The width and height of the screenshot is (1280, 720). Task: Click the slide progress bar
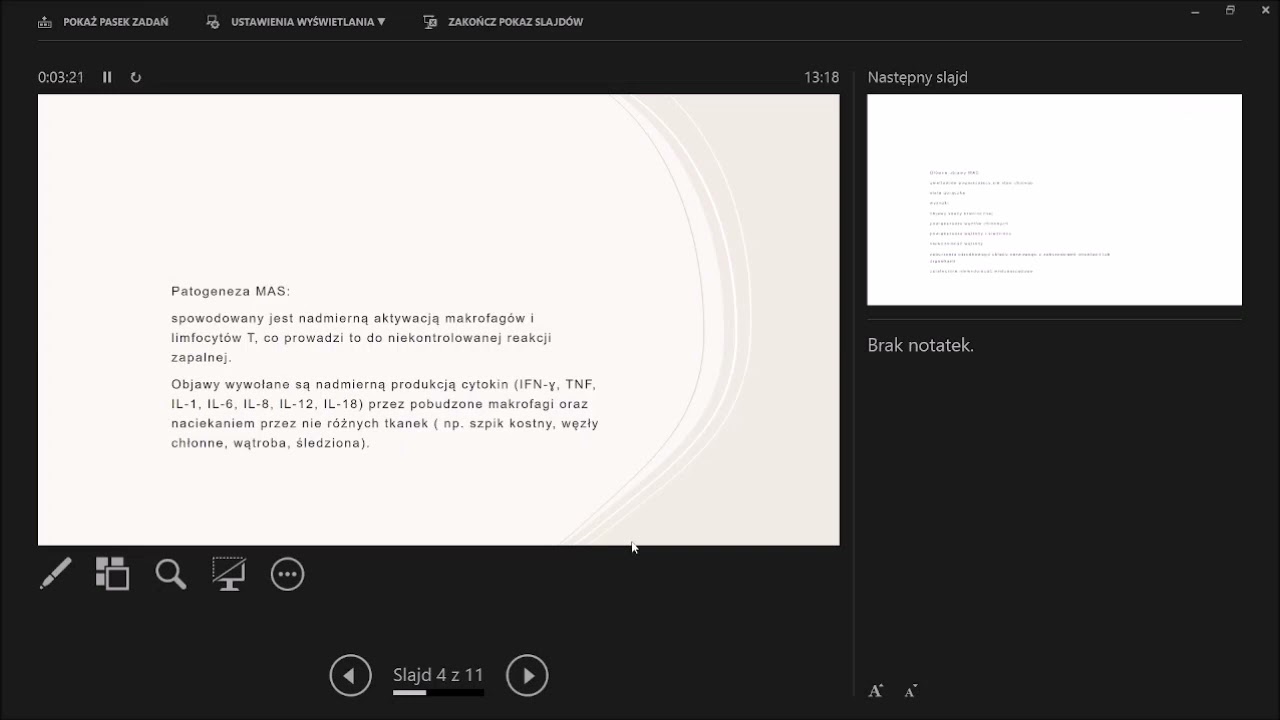[438, 692]
